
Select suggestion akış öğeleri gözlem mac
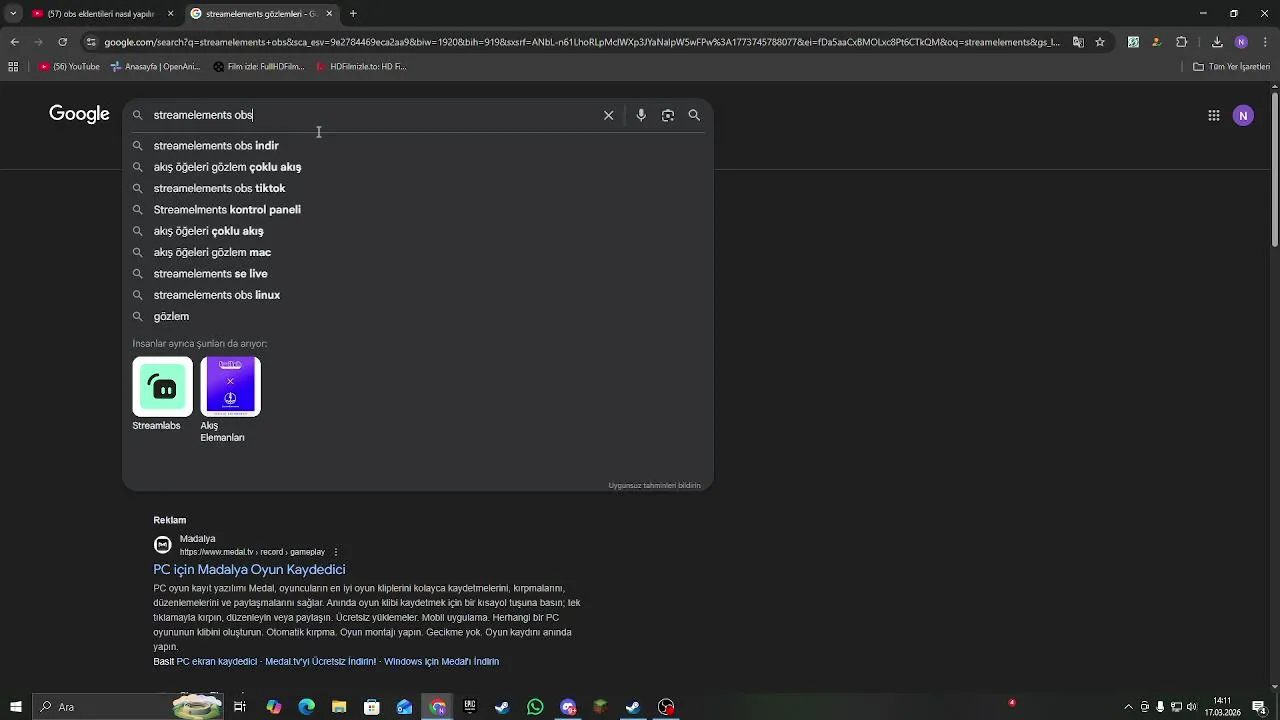pyautogui.click(x=418, y=252)
